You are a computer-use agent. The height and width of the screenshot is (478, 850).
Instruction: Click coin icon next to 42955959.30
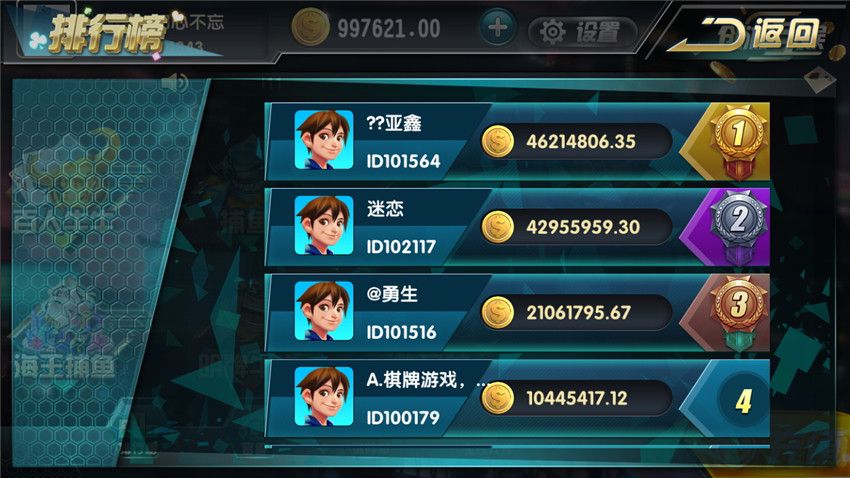point(497,227)
